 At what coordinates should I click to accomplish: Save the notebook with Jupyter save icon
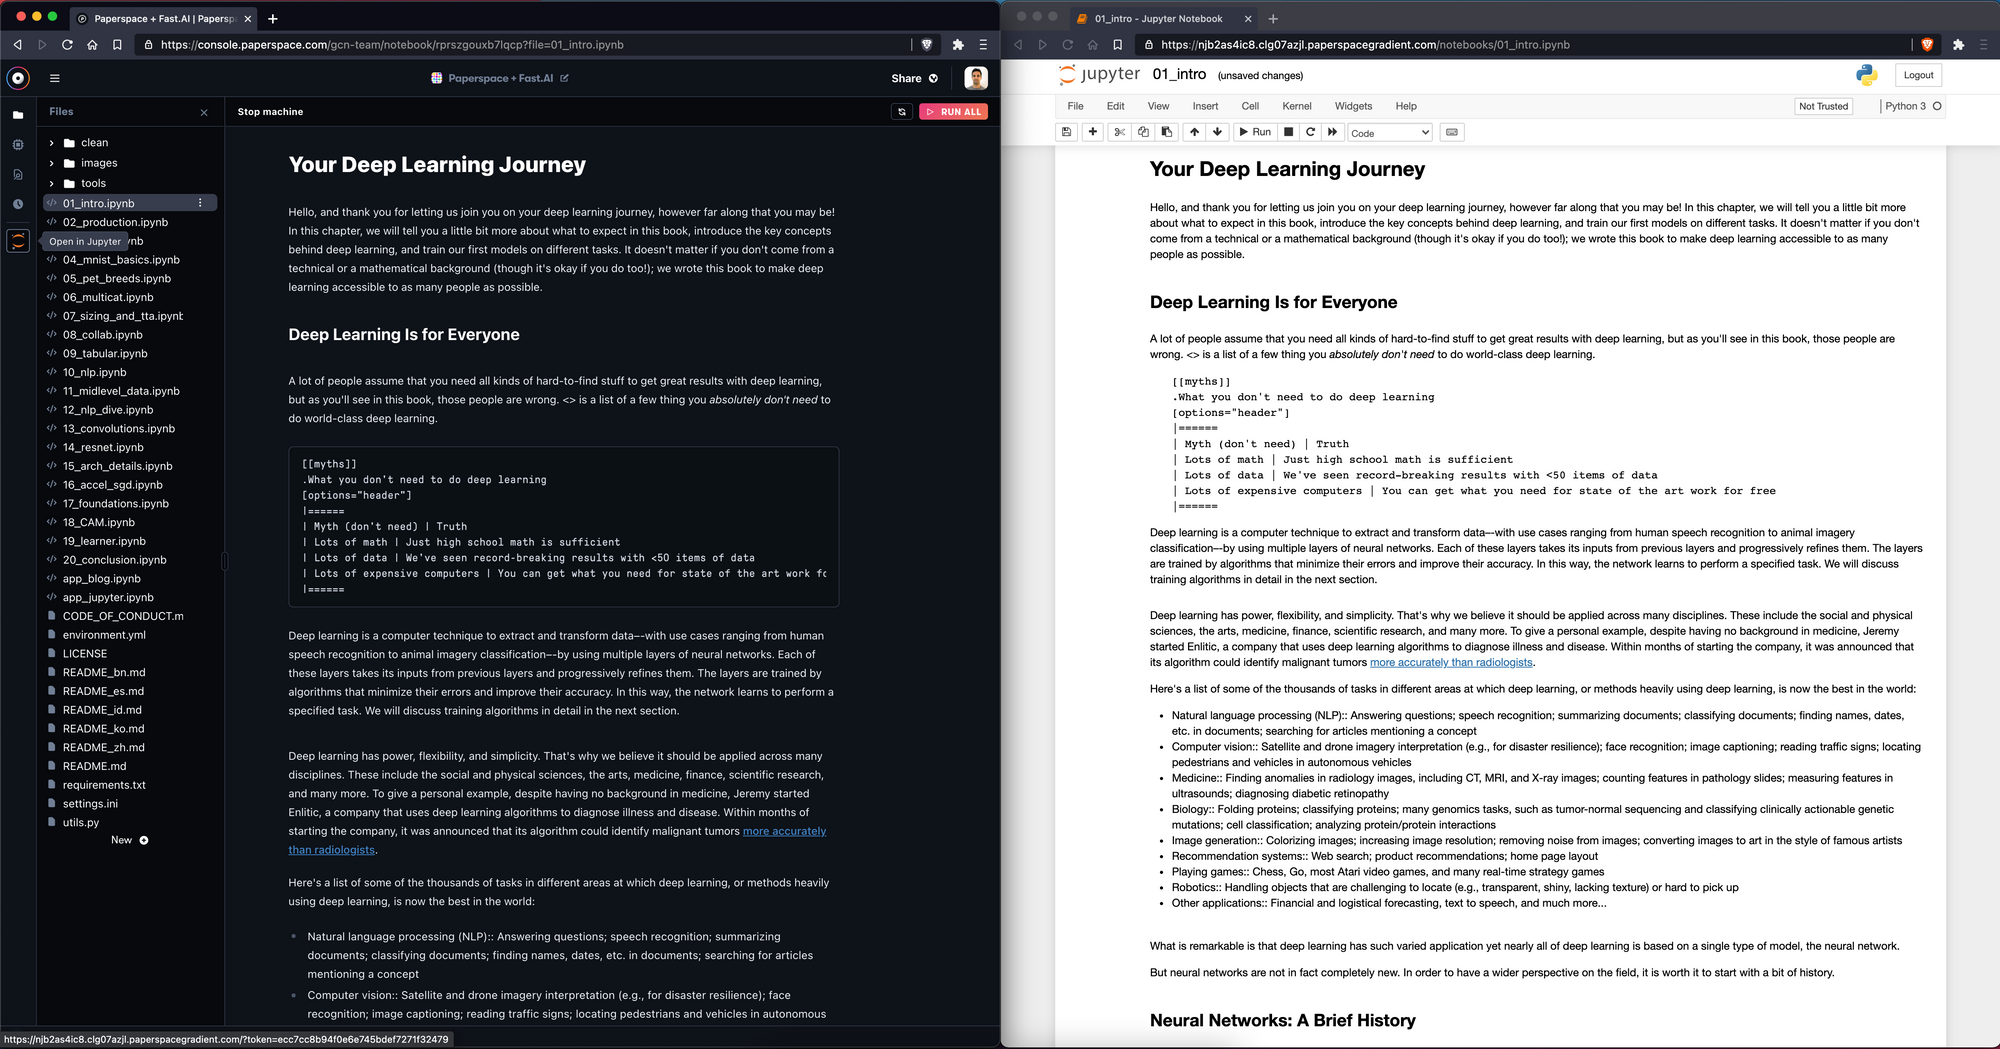click(1067, 132)
